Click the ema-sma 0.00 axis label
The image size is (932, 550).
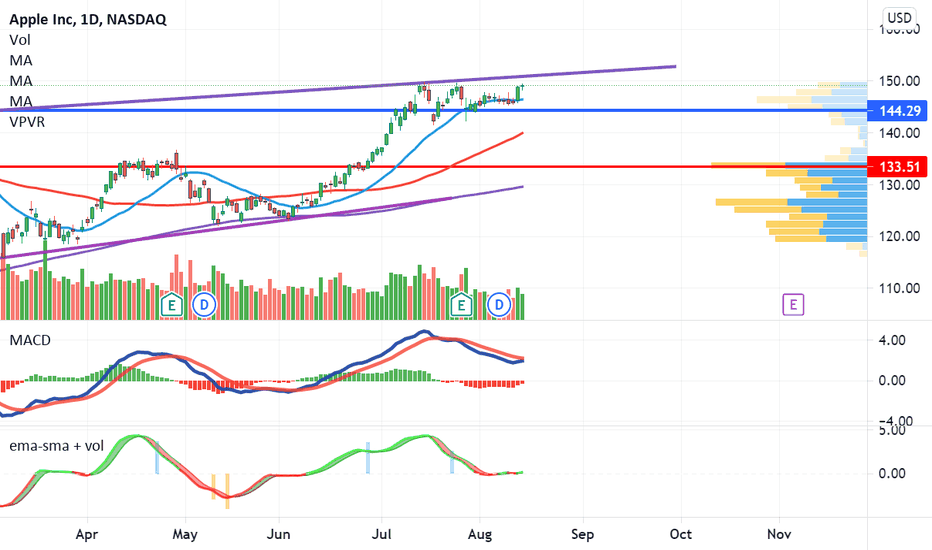(892, 473)
